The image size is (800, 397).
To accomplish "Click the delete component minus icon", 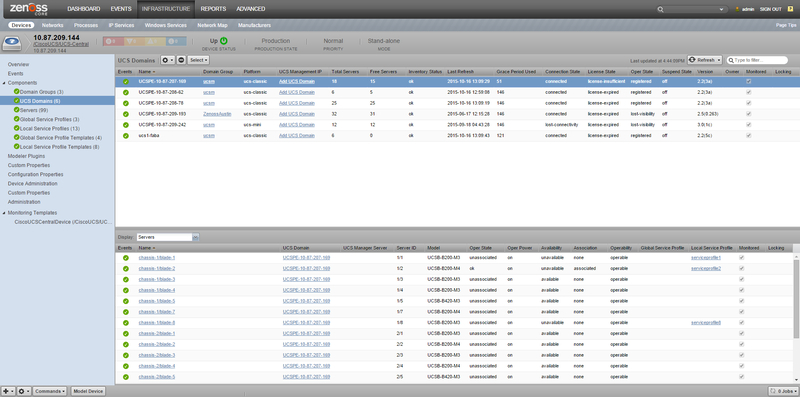I will click(x=181, y=60).
